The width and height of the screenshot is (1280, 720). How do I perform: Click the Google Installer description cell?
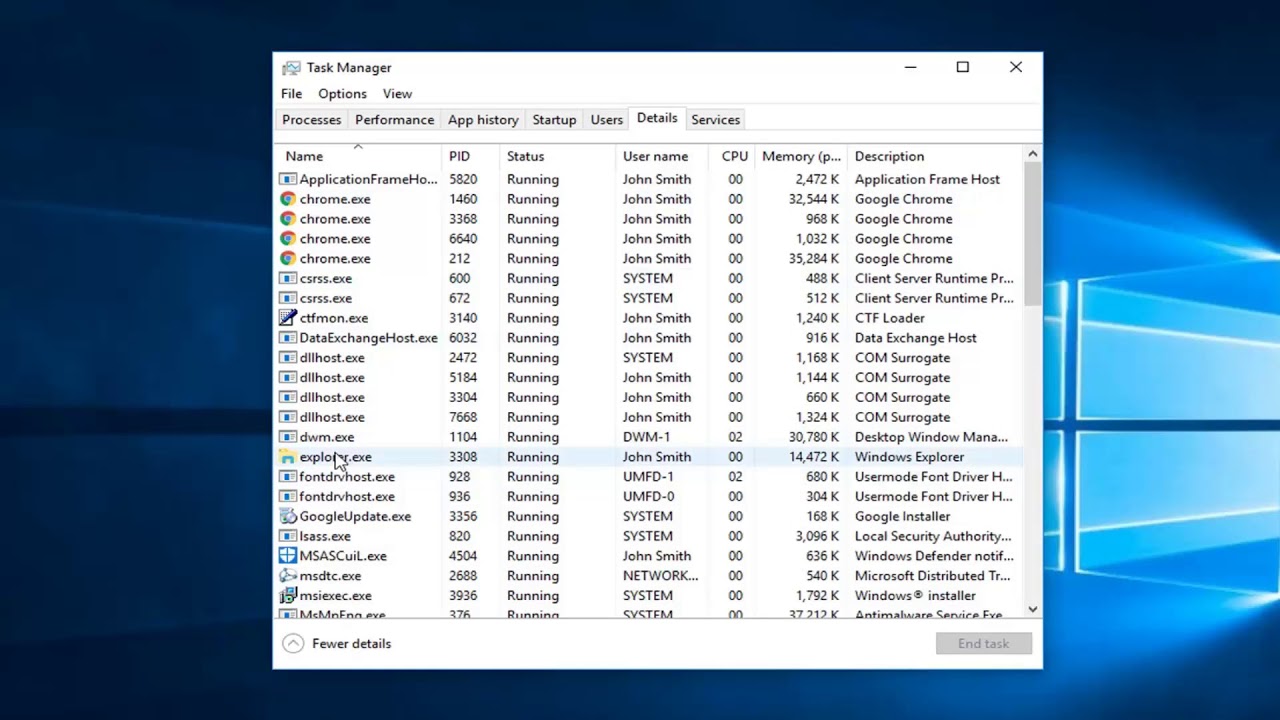click(x=903, y=516)
